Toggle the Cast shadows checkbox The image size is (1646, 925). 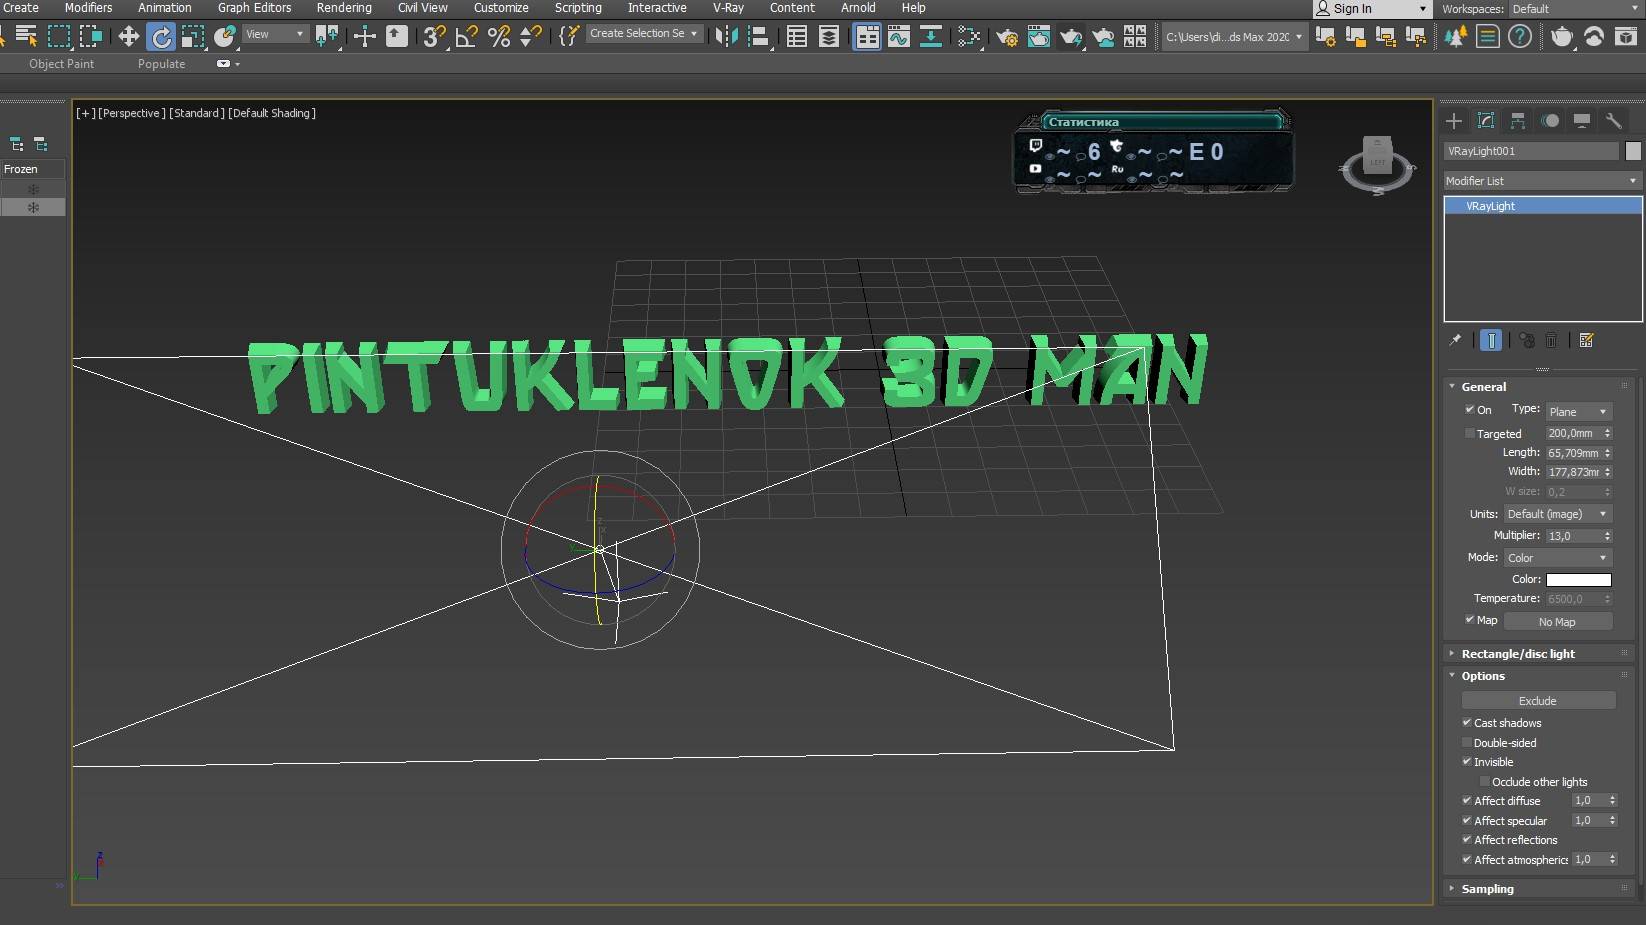1467,722
